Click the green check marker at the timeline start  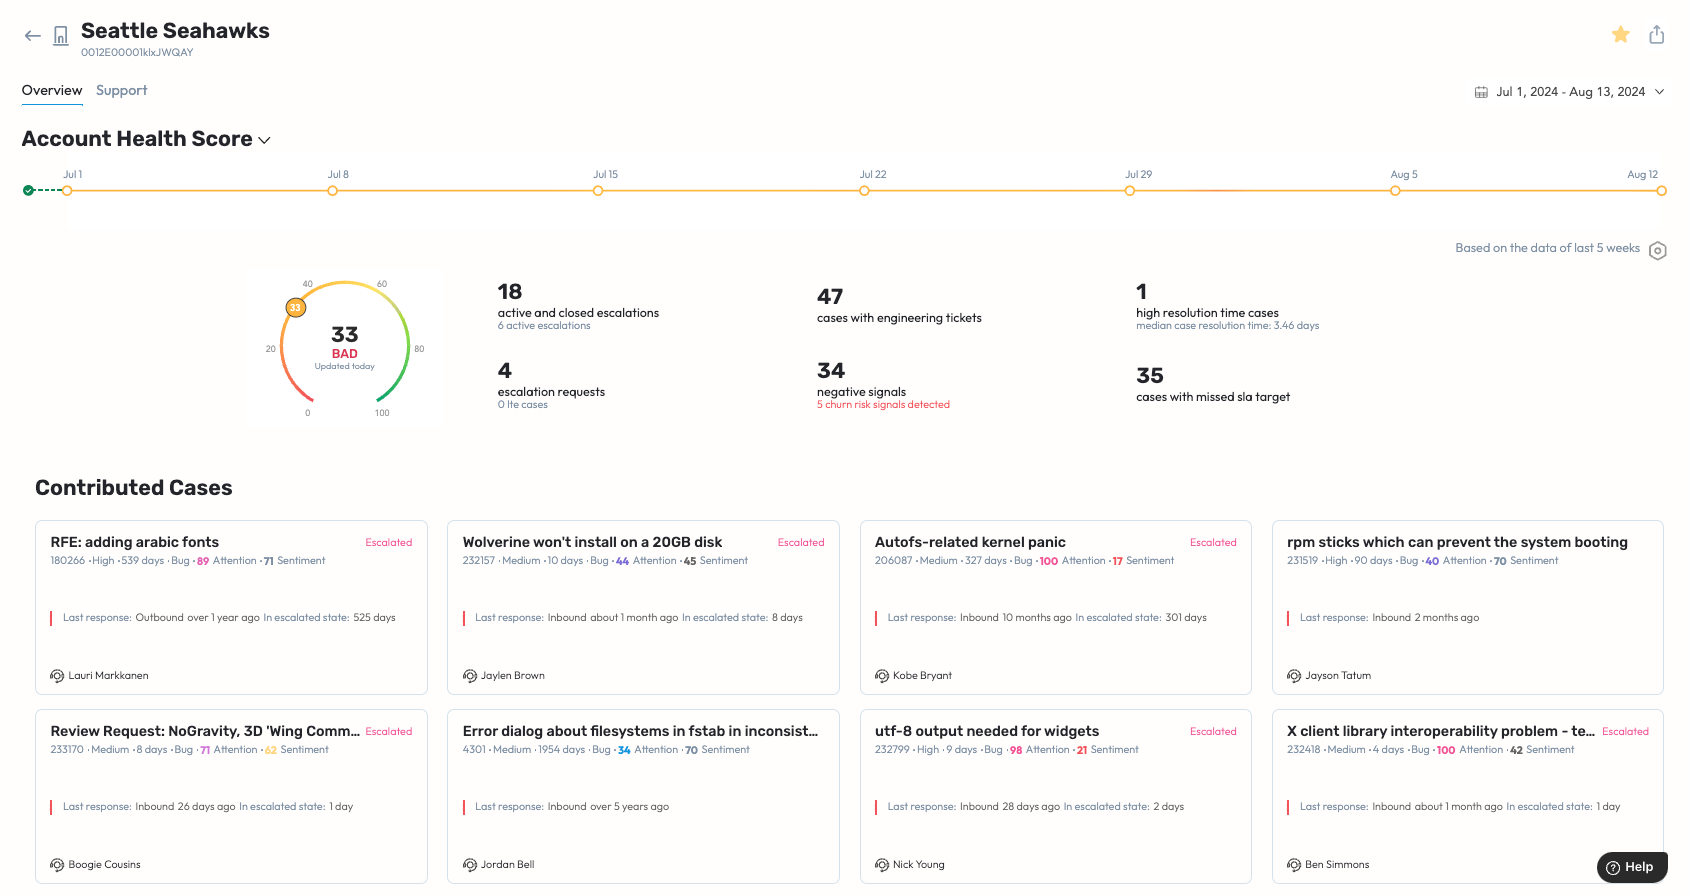tap(28, 190)
